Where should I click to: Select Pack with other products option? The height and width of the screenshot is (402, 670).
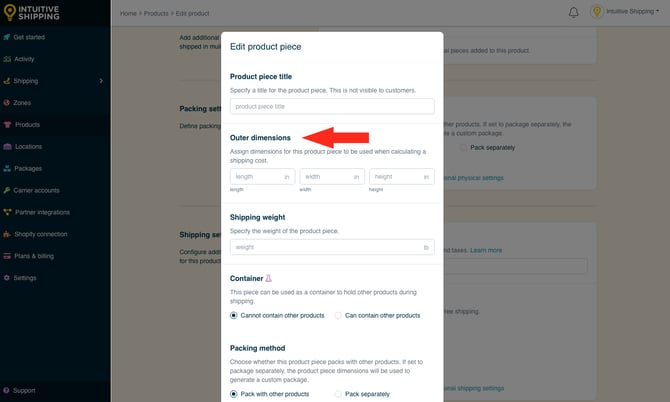pos(234,394)
